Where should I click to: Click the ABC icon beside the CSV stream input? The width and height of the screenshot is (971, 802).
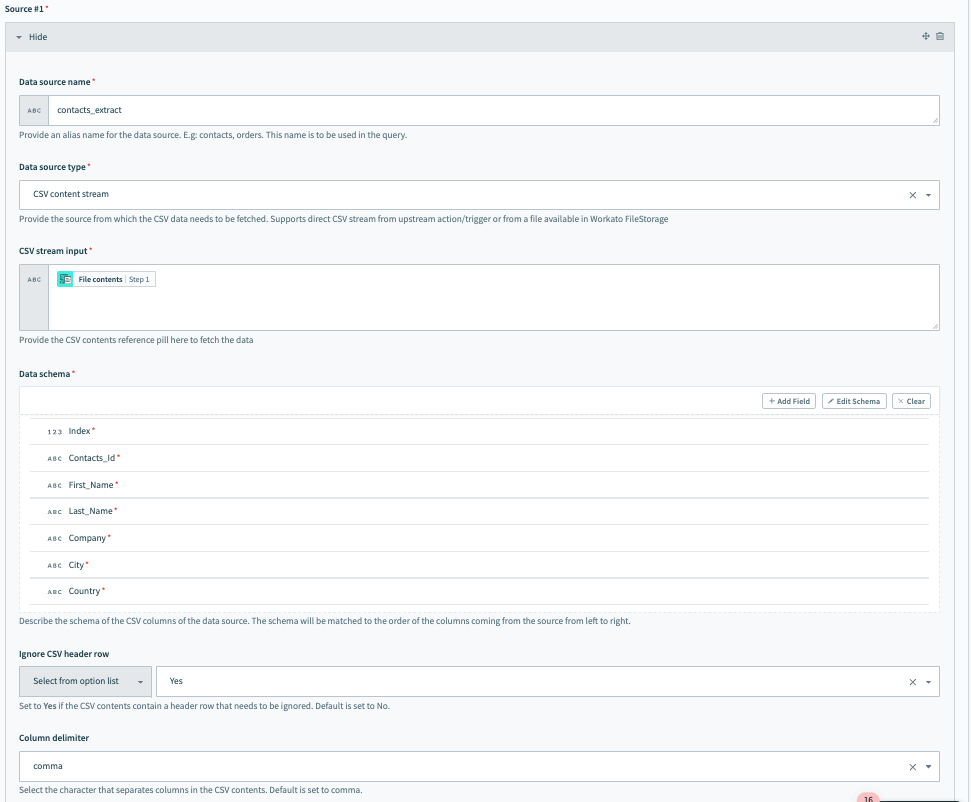[x=34, y=280]
